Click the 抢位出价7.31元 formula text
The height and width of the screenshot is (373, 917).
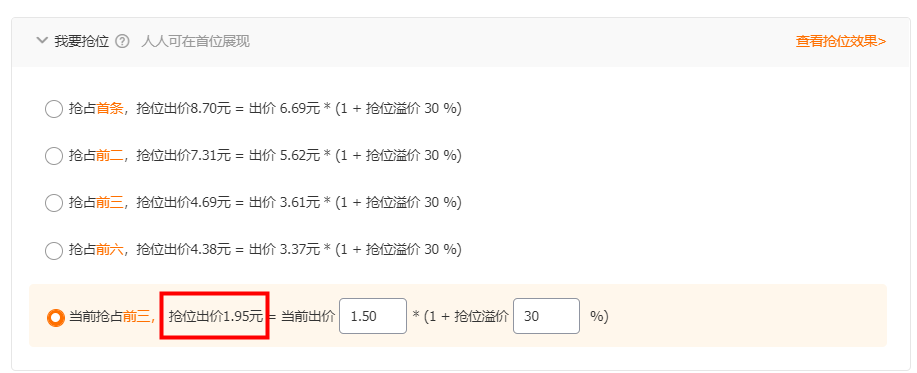coord(184,156)
